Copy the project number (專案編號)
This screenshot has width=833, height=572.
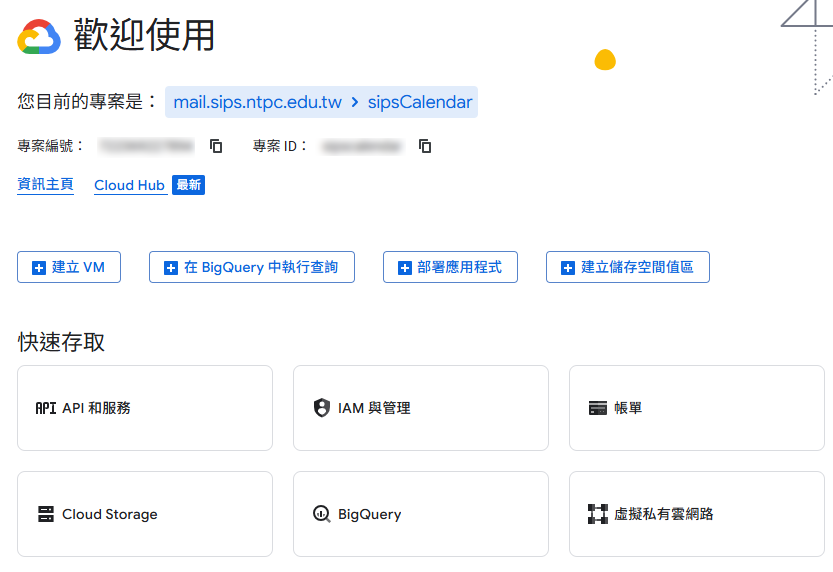[216, 146]
